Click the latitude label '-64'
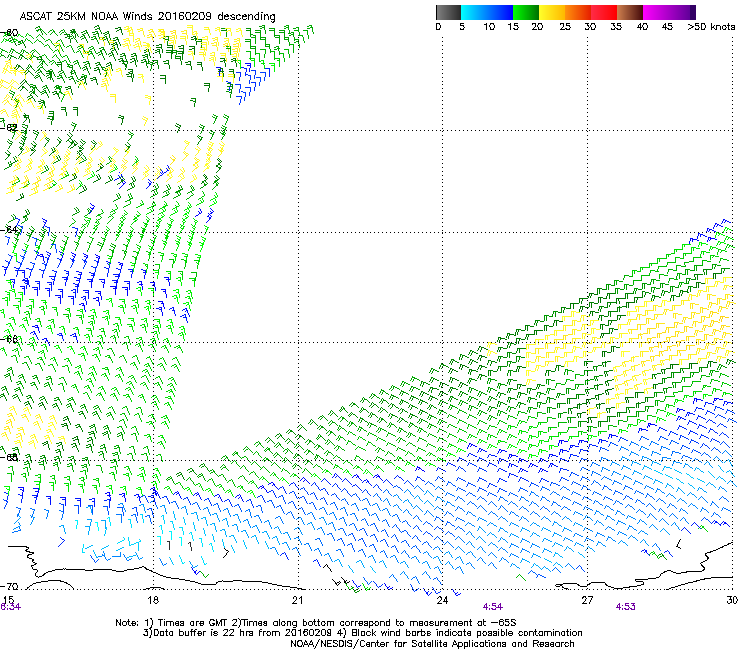740x650 pixels. [x=9, y=230]
